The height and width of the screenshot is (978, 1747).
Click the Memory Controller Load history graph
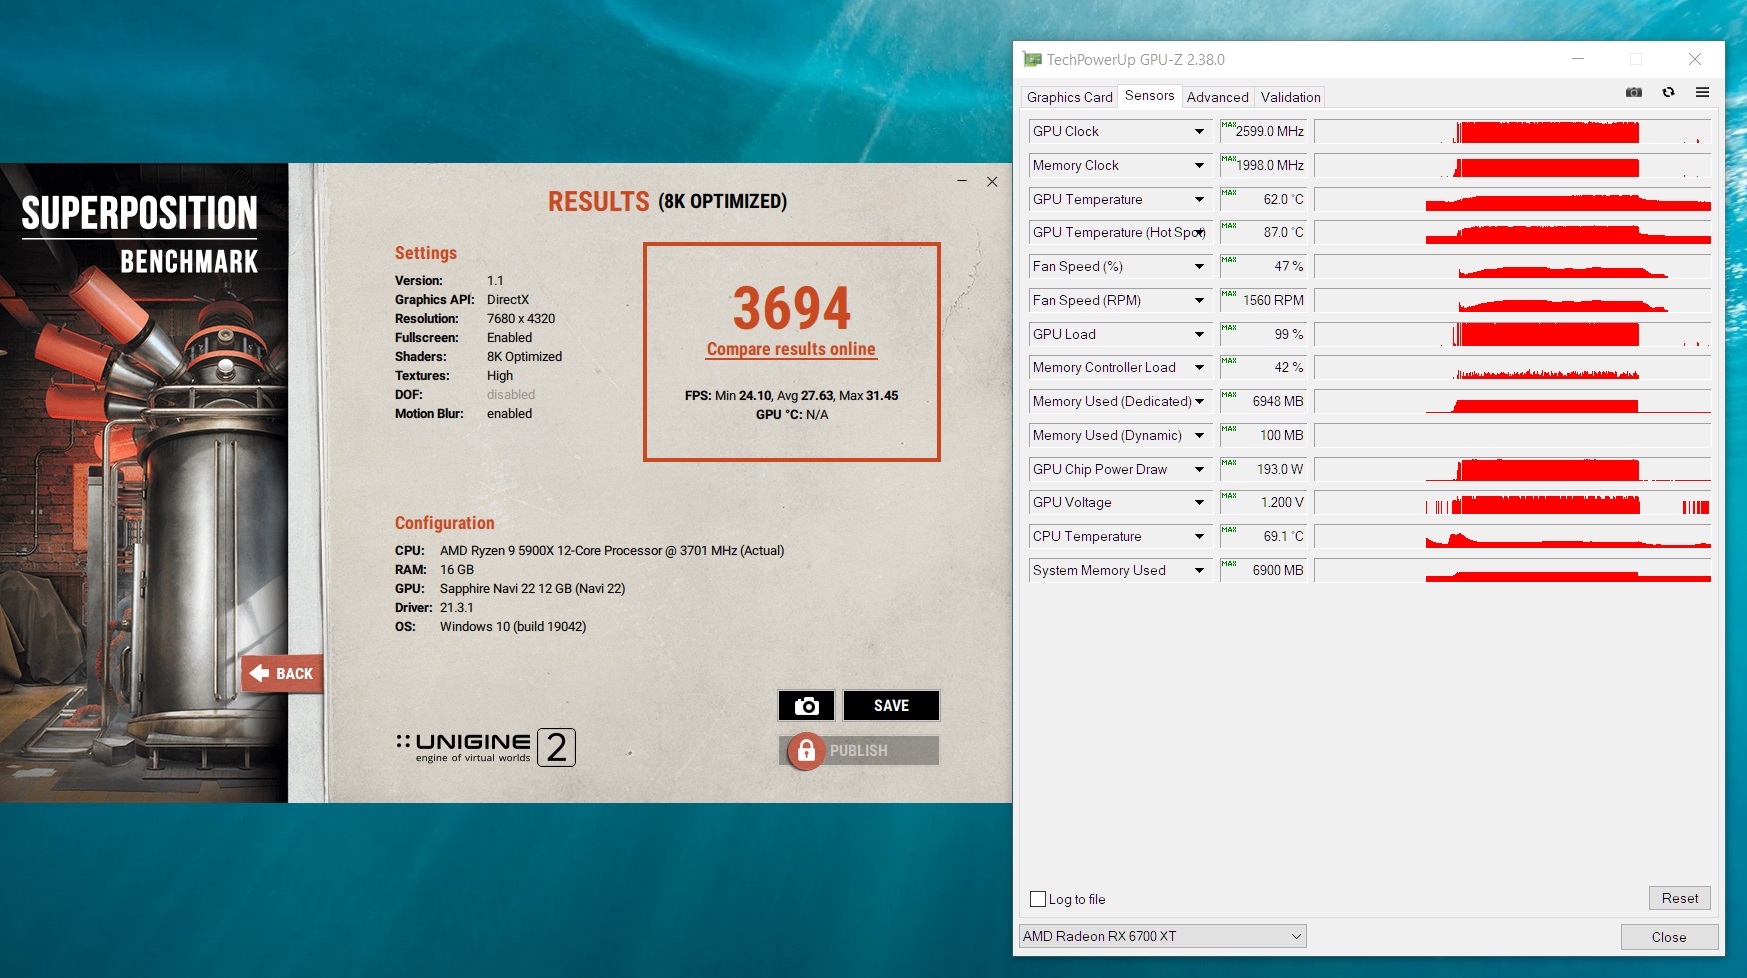point(1512,368)
